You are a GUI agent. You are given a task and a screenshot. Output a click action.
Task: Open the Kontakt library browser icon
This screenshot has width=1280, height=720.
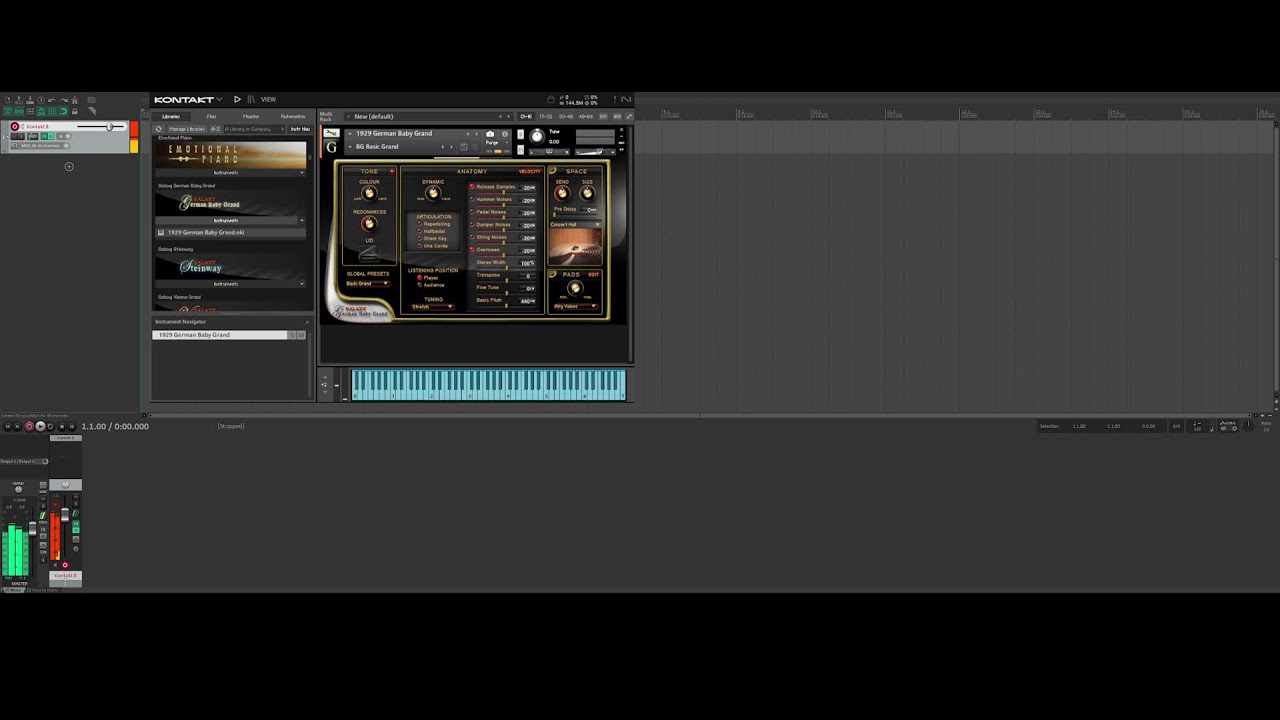click(x=251, y=99)
